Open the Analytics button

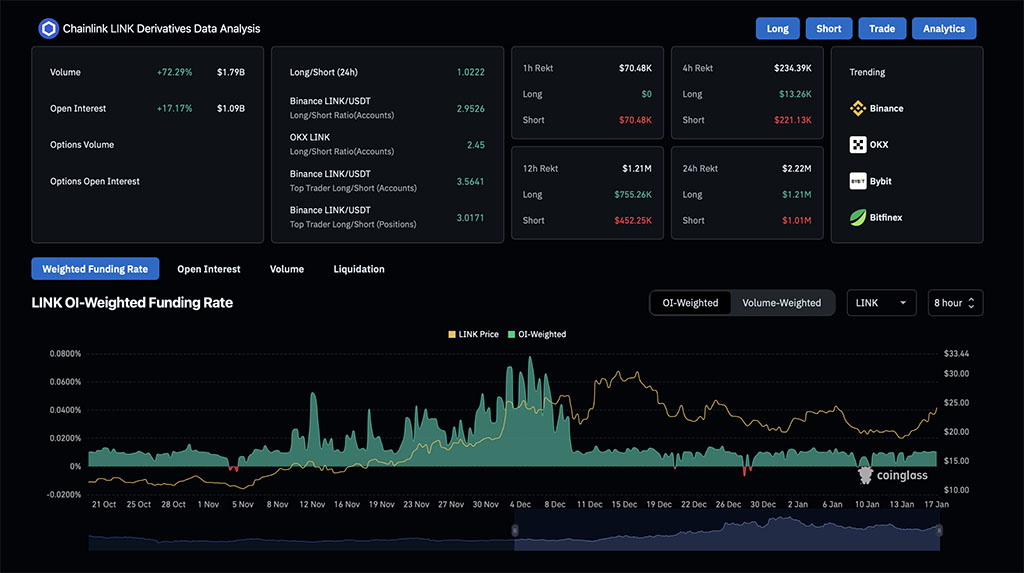coord(943,29)
